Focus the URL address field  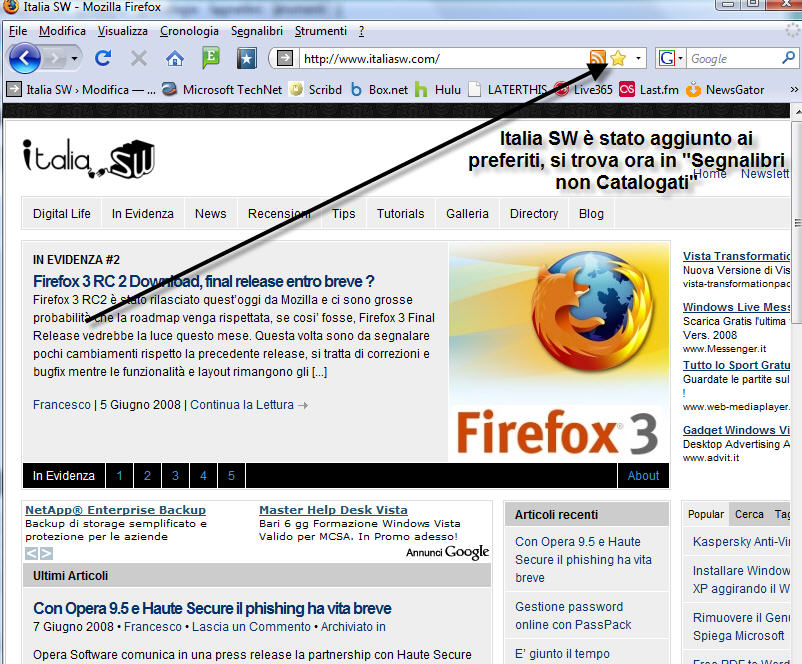pyautogui.click(x=442, y=59)
